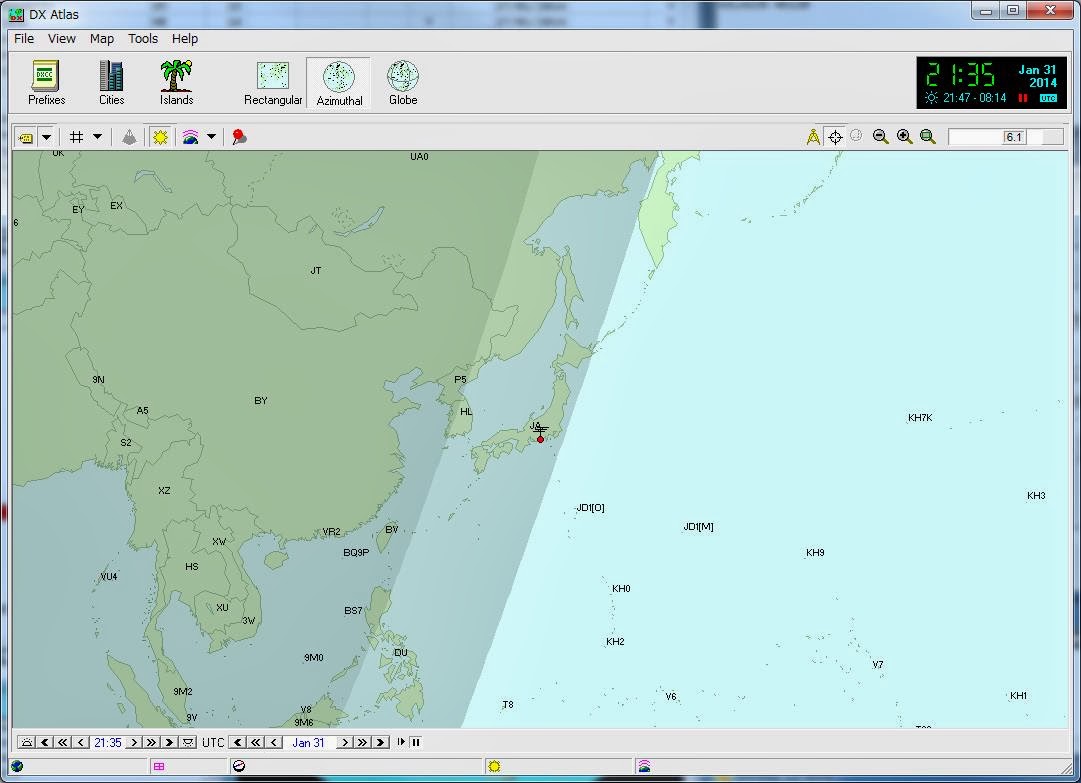Click the play time animation button
The height and width of the screenshot is (783, 1081).
pyautogui.click(x=401, y=742)
